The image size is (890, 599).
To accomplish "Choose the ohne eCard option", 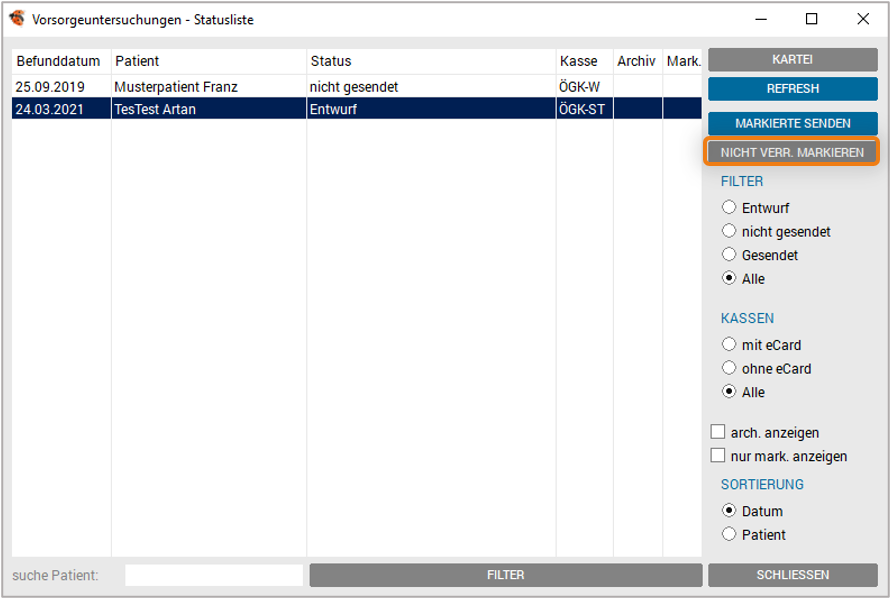I will (x=729, y=368).
